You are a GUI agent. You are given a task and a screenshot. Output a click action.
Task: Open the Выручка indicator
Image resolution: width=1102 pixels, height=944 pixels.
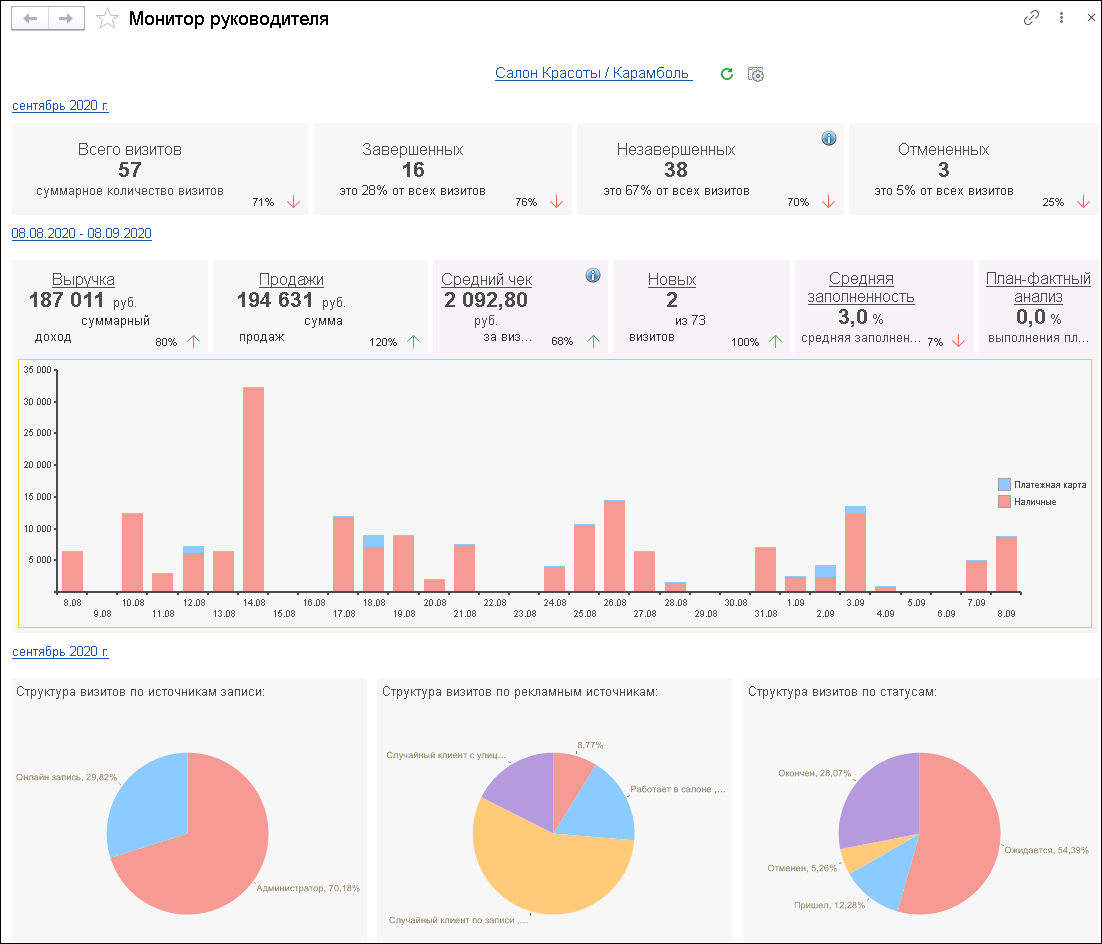click(x=83, y=280)
